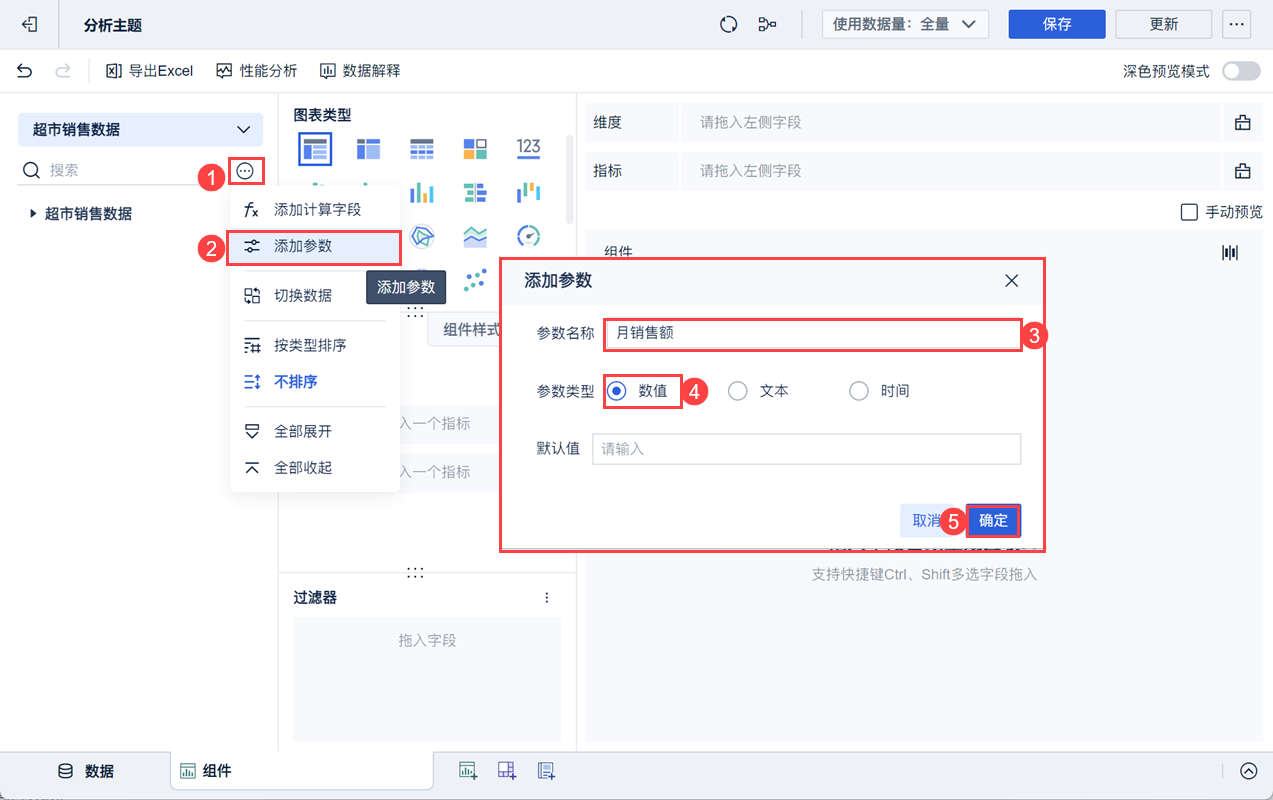Select the range area chart type
Viewport: 1273px width, 800px height.
(475, 236)
